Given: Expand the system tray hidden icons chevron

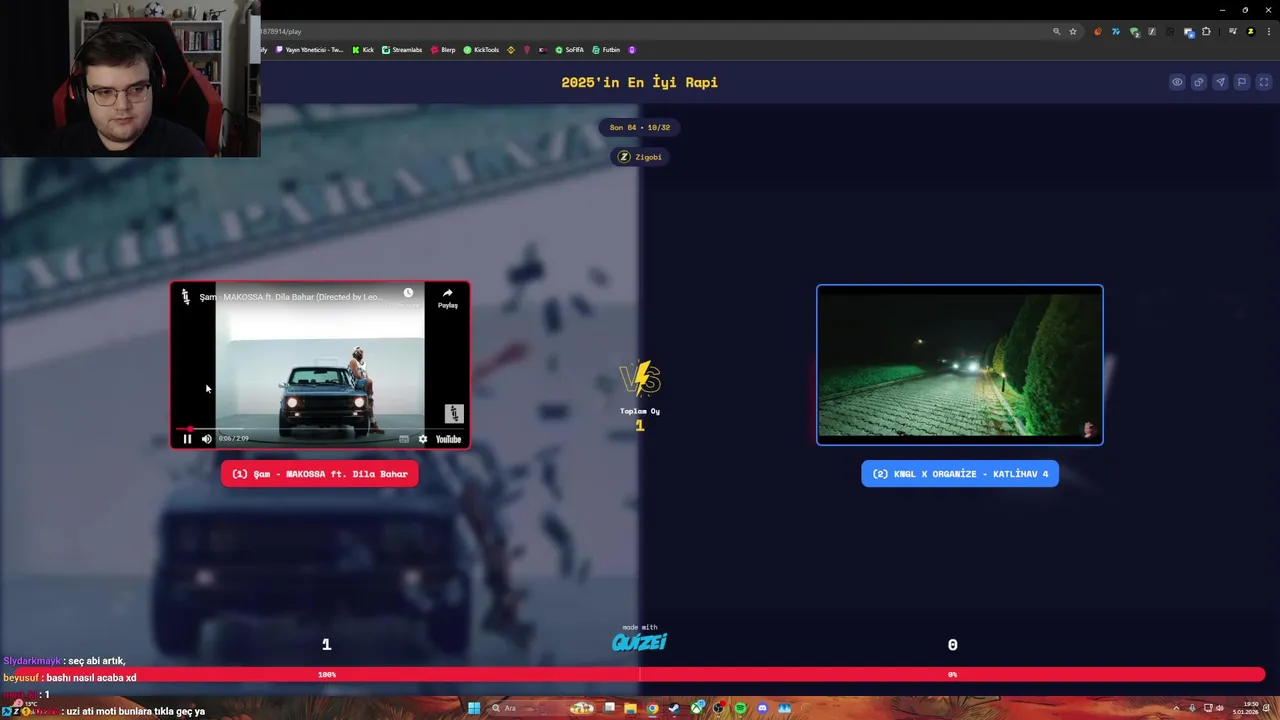Looking at the screenshot, I should click(1176, 708).
